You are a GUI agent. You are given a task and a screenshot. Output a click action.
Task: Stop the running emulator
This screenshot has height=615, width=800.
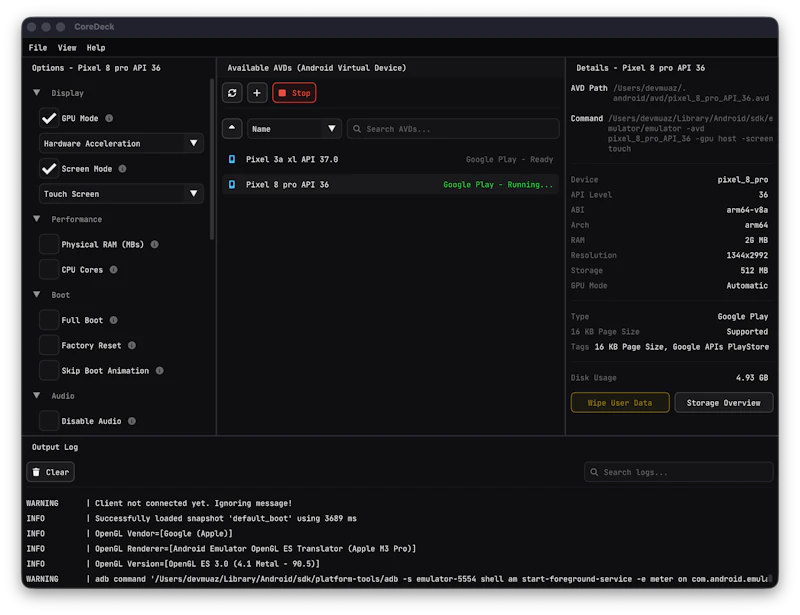(x=294, y=93)
